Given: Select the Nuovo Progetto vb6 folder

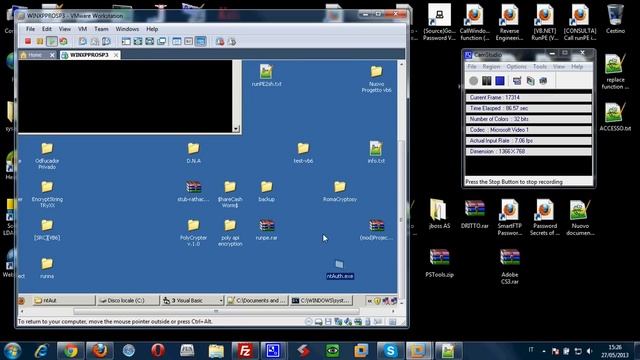Looking at the screenshot, I should click(376, 79).
